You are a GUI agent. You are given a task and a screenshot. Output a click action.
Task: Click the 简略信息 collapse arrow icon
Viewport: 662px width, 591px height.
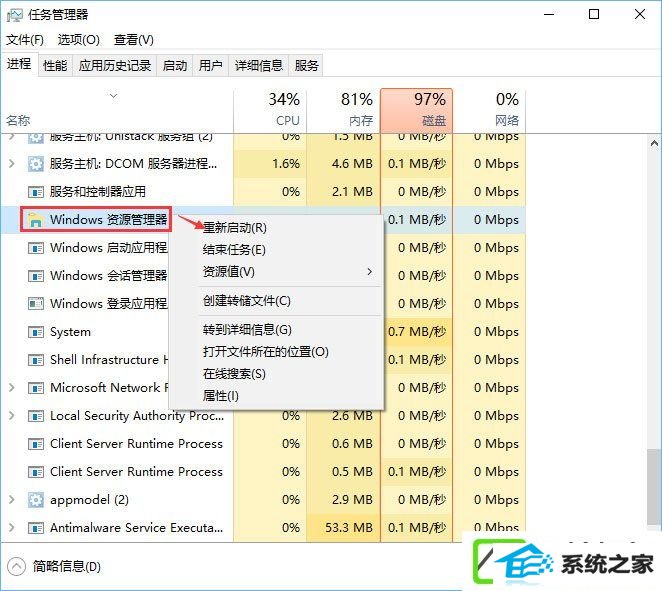[x=16, y=567]
